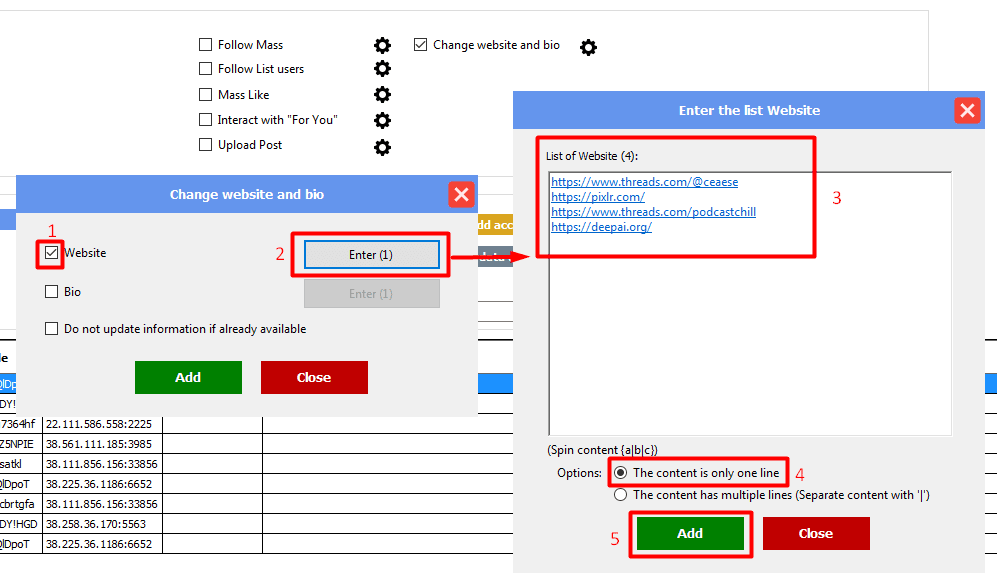Screen dimensions: 997x579
Task: Open gear settings for Change website and bio
Action: 588,47
